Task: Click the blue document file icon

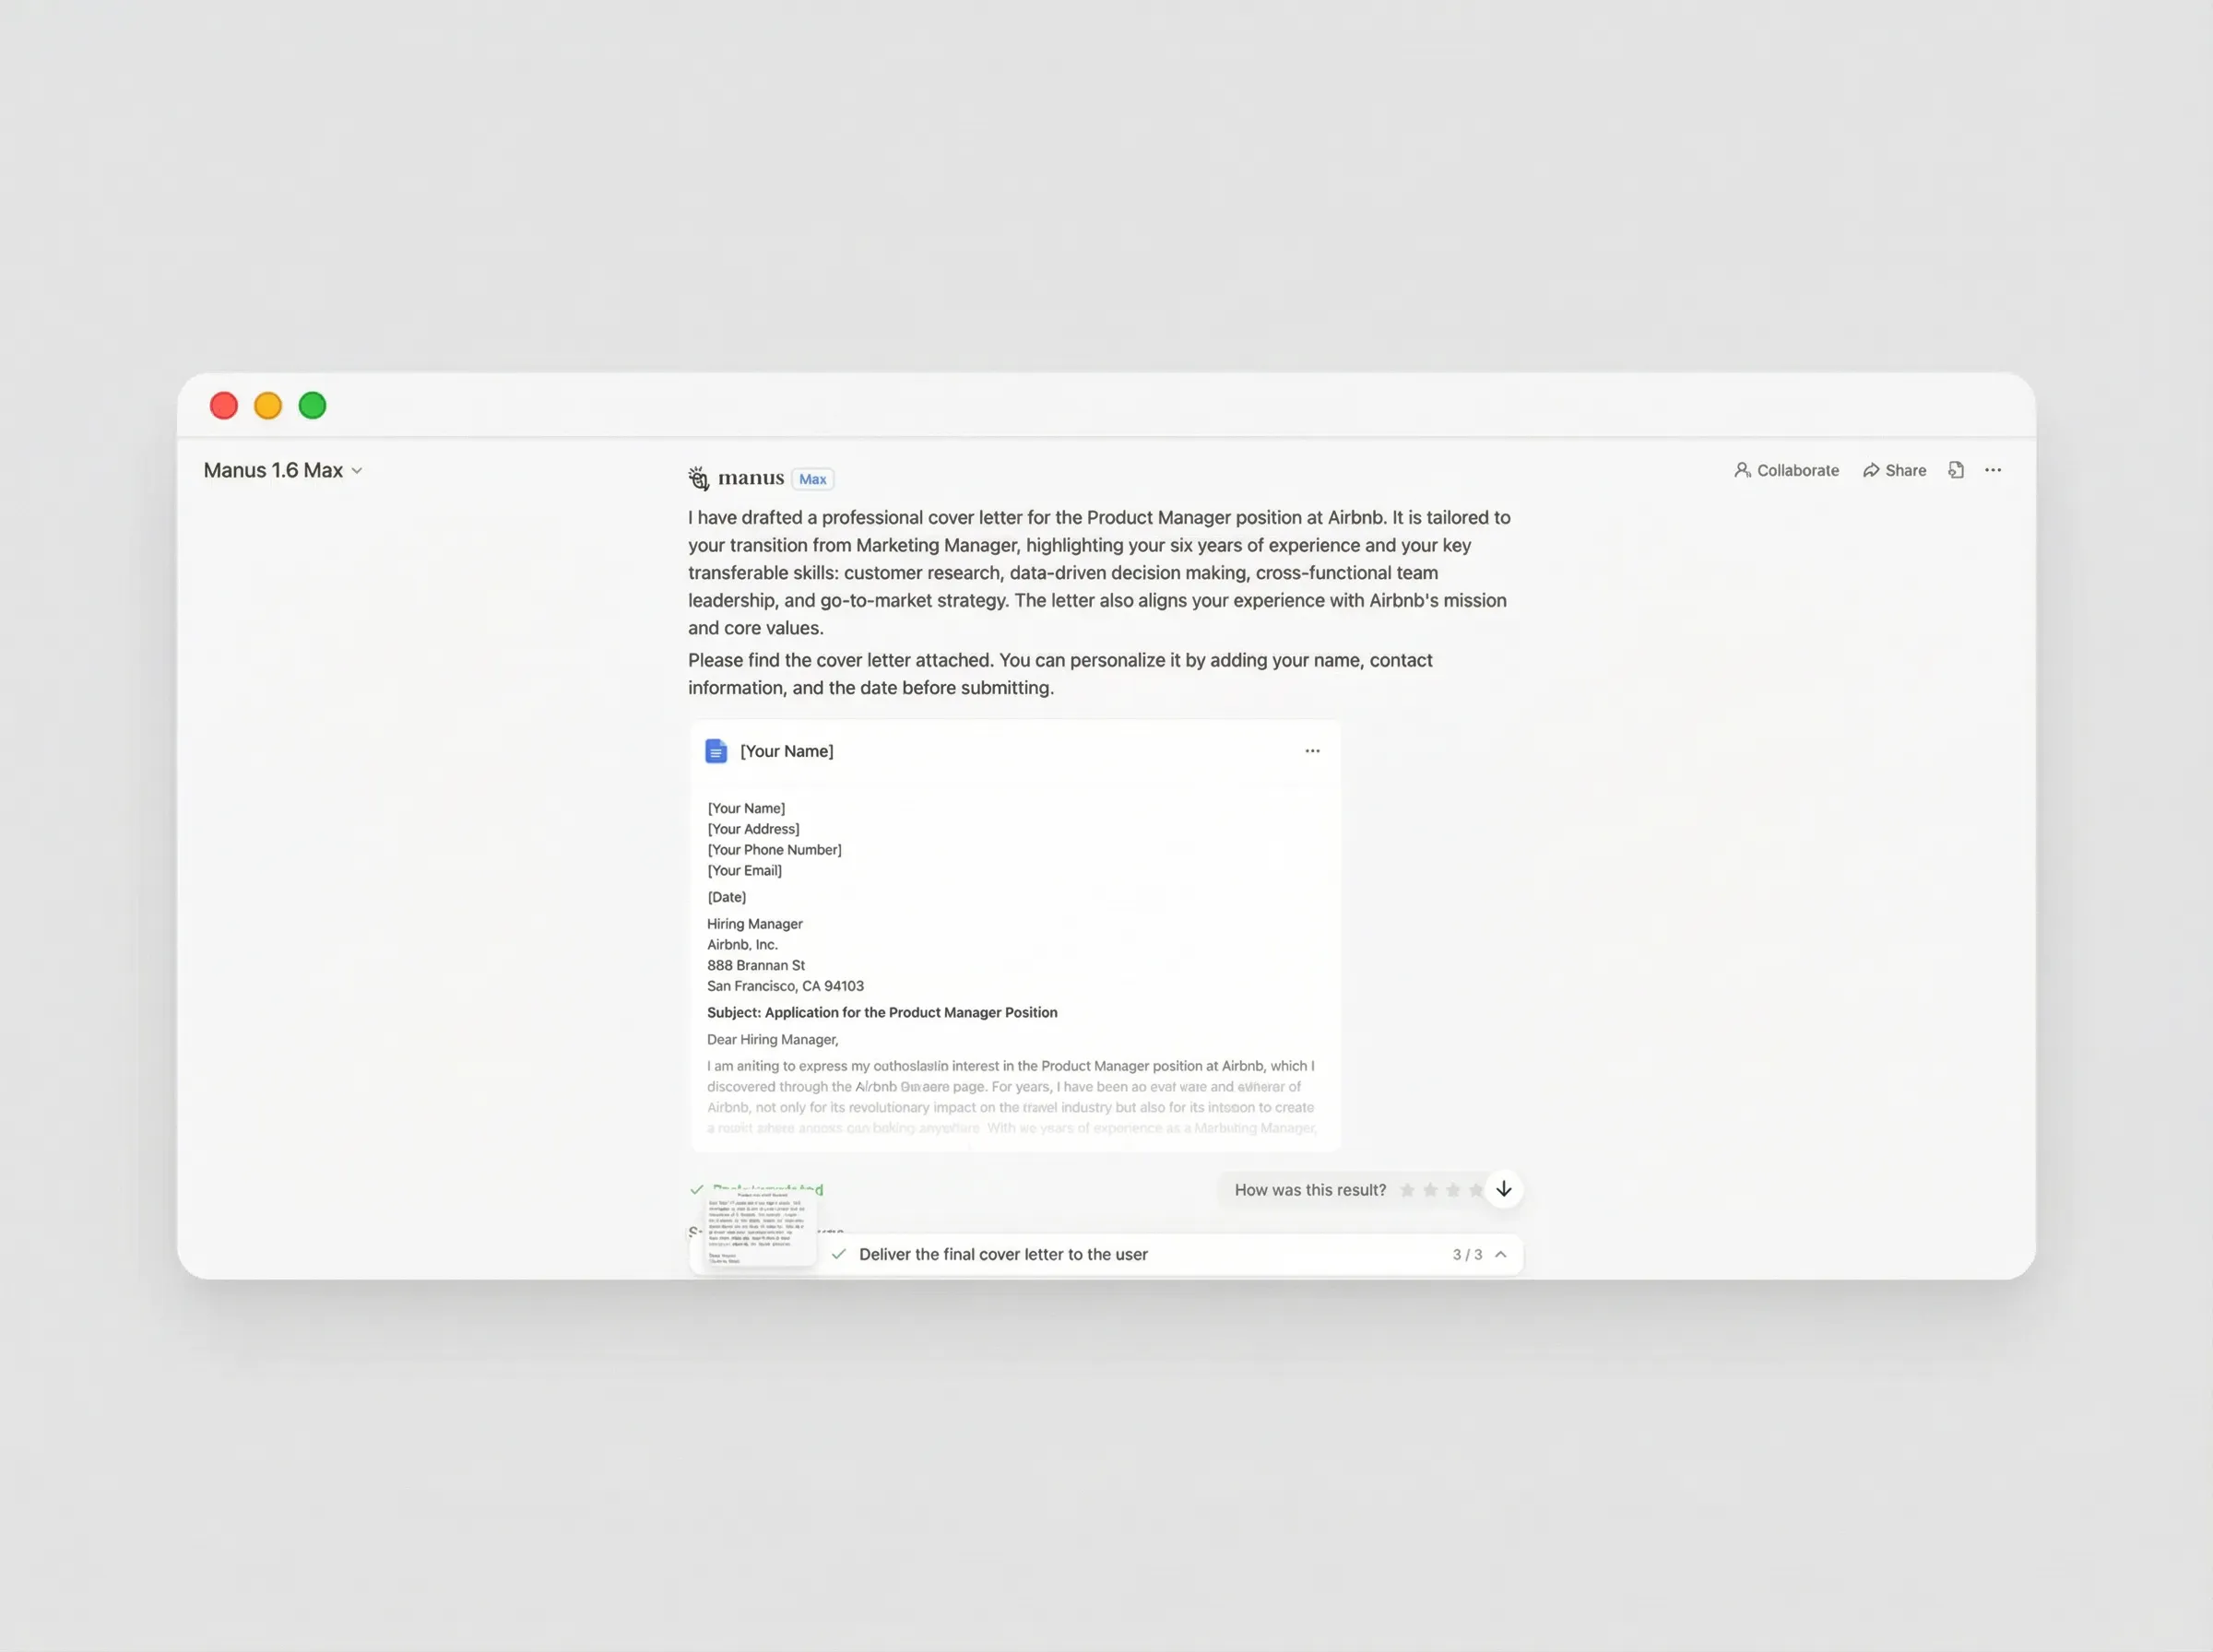Action: [x=716, y=751]
